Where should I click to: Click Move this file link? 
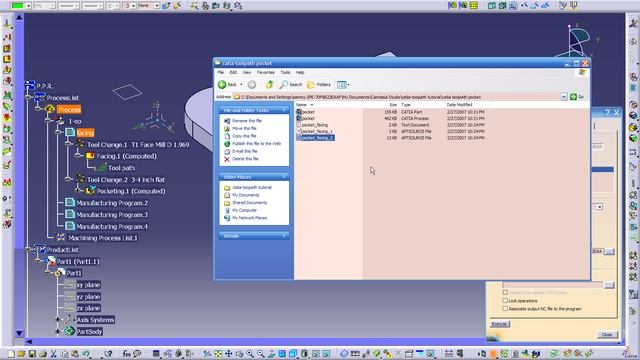point(244,128)
